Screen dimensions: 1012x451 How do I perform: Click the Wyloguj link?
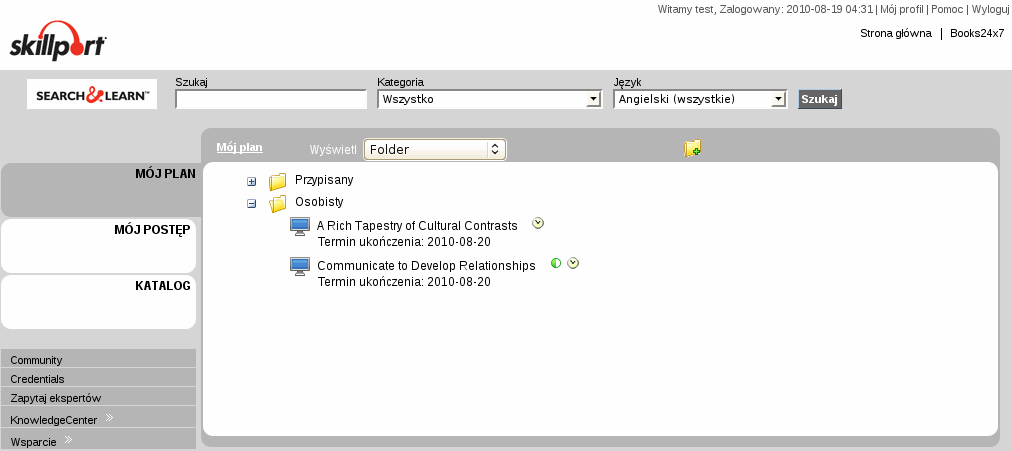990,9
